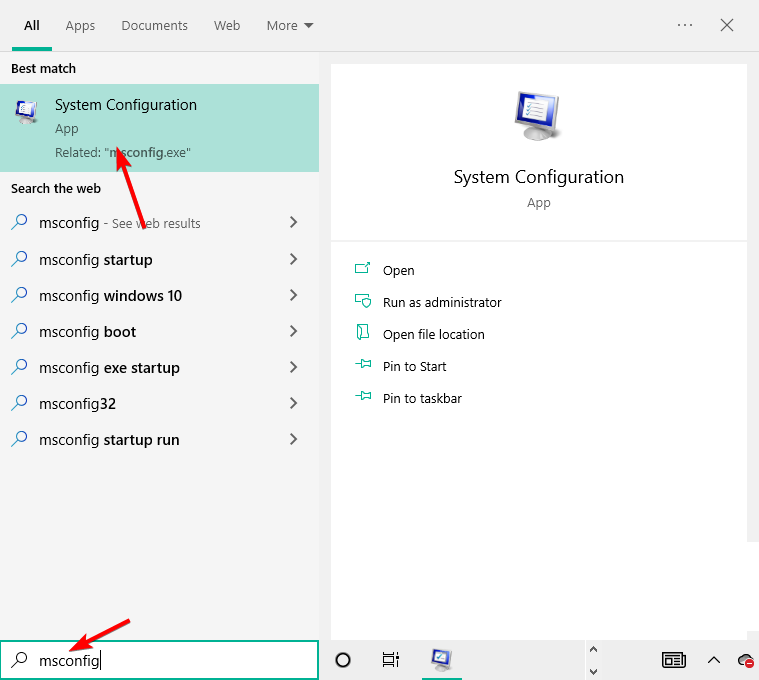759x680 pixels.
Task: Expand the More dropdown
Action: 289,26
